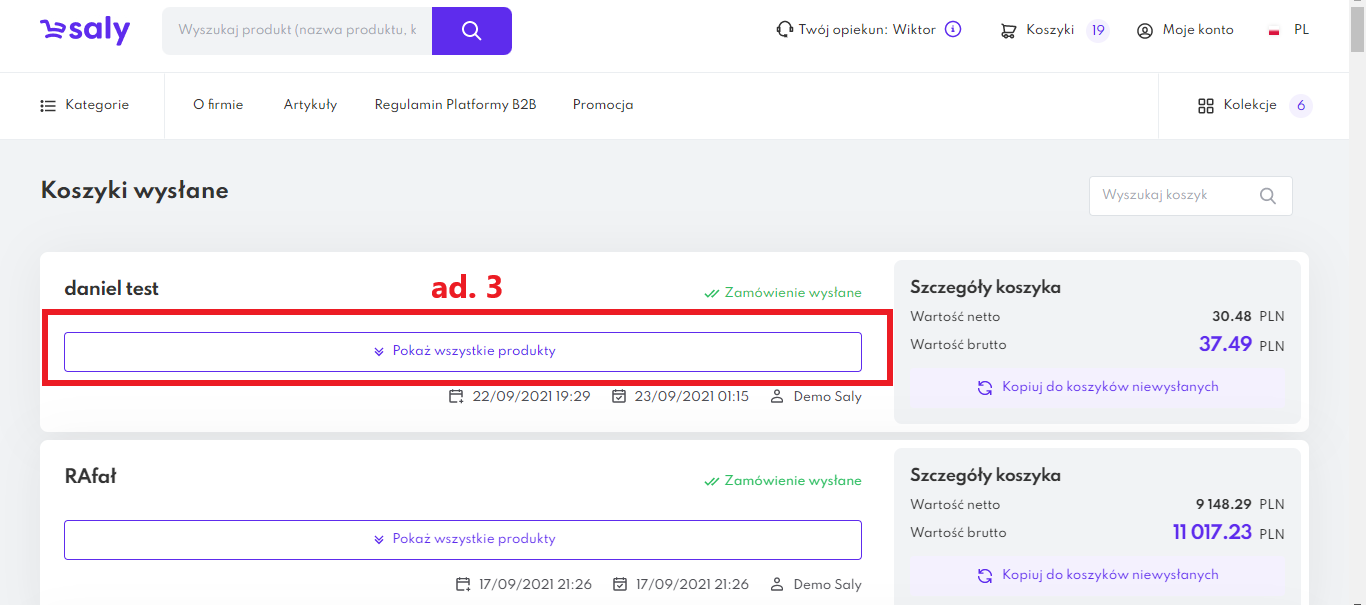This screenshot has height=605, width=1366.
Task: Click the info icon beside Wiktor
Action: click(953, 30)
